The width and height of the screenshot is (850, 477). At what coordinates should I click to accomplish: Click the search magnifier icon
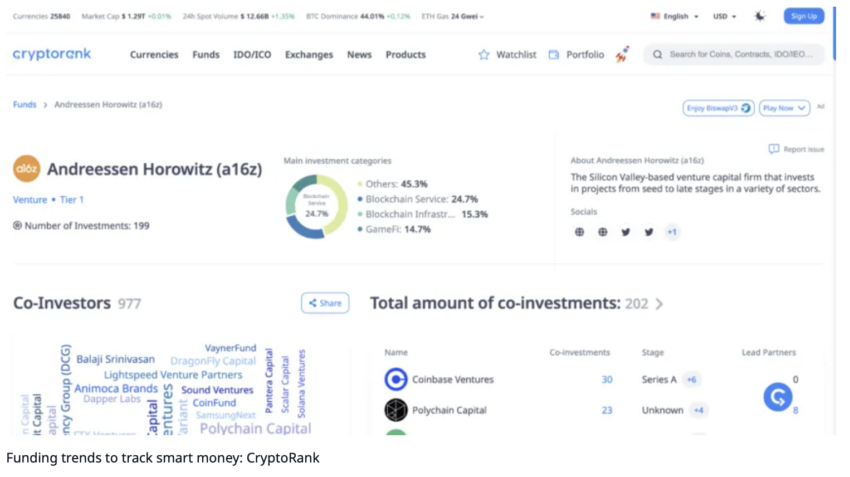pyautogui.click(x=658, y=55)
